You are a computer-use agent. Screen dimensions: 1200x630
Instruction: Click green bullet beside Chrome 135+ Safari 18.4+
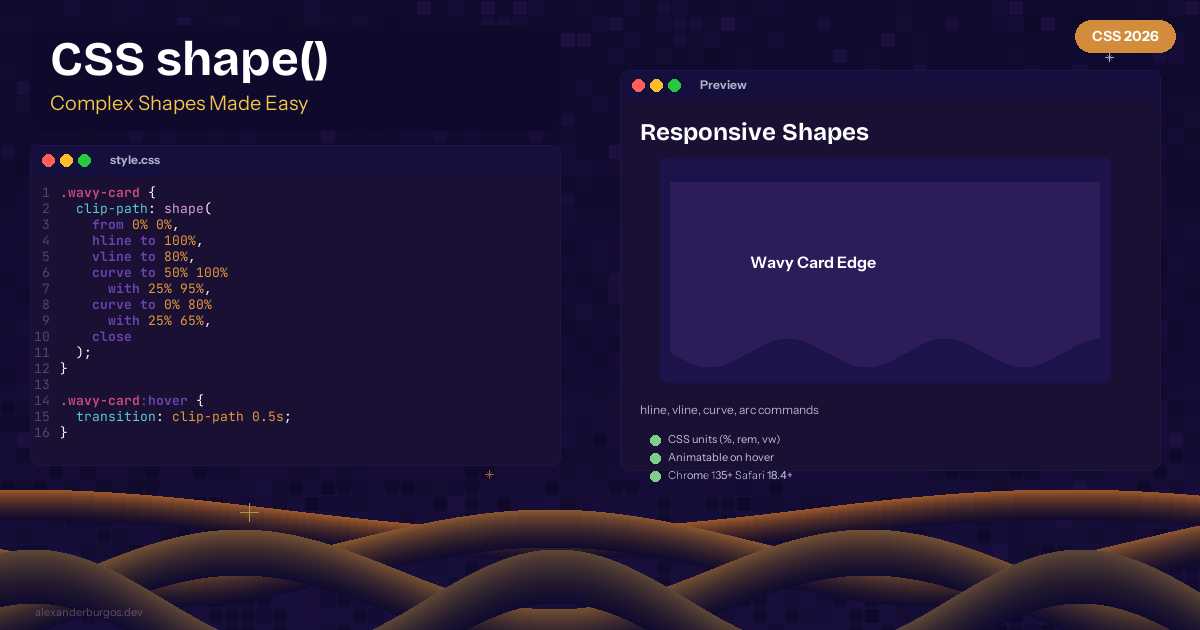click(x=655, y=476)
